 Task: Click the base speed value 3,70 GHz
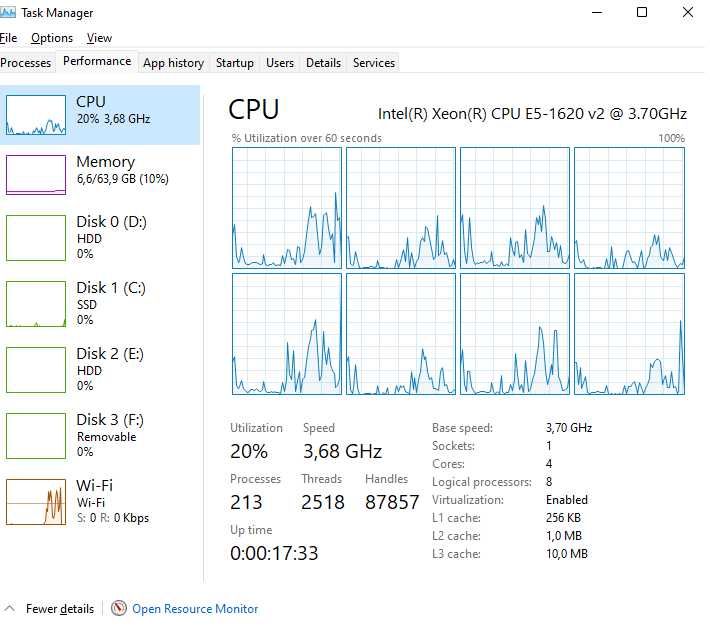[x=569, y=428]
